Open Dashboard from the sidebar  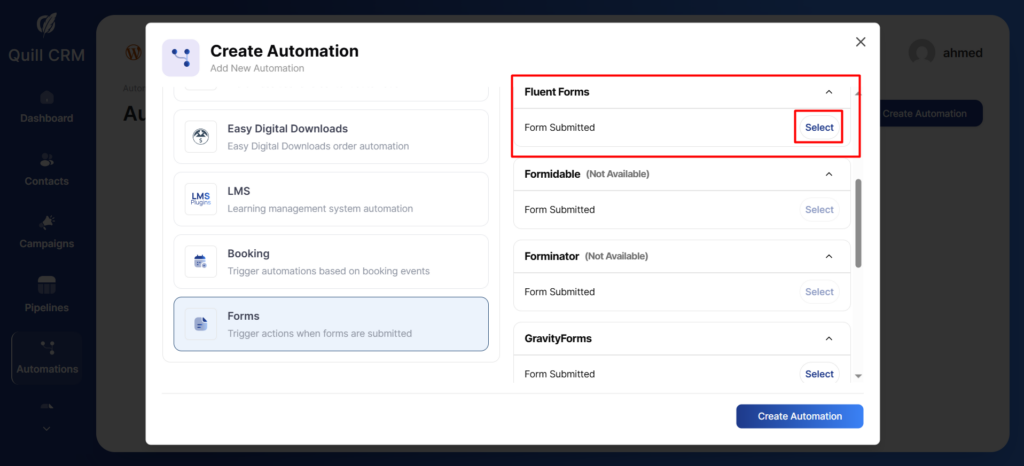point(46,106)
